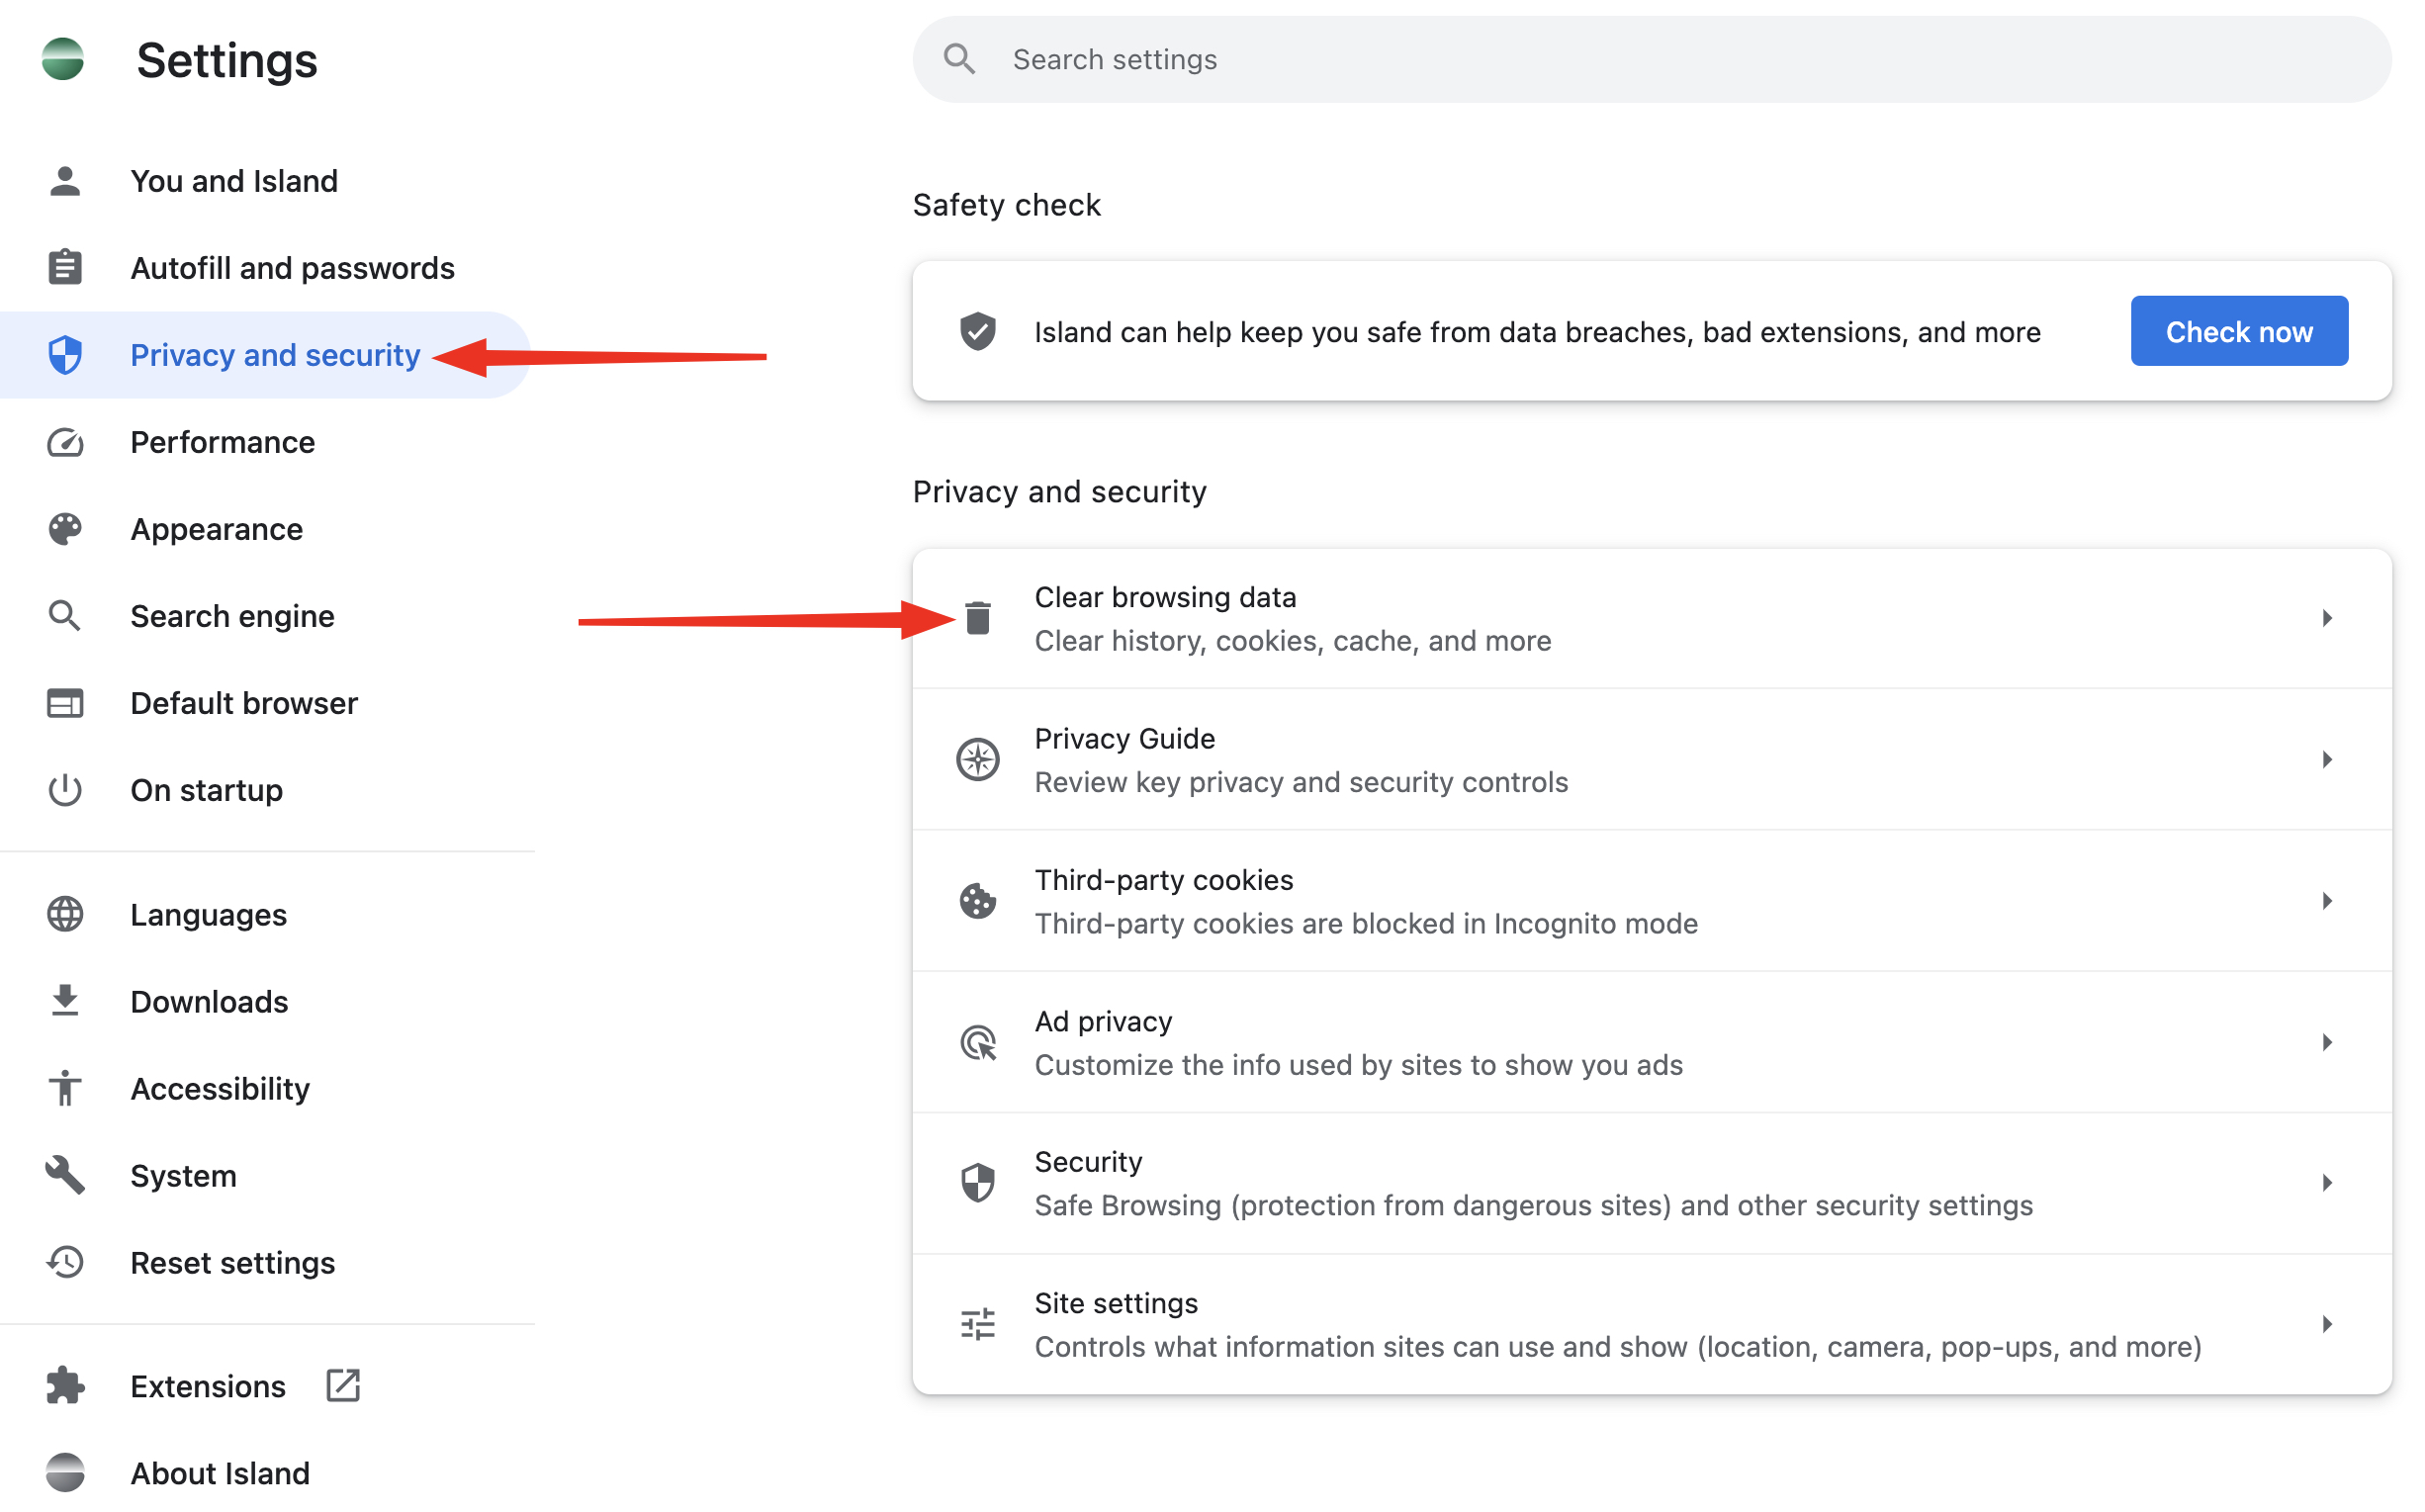Open Languages settings
Screen dimensions: 2425x1512
coord(265,915)
